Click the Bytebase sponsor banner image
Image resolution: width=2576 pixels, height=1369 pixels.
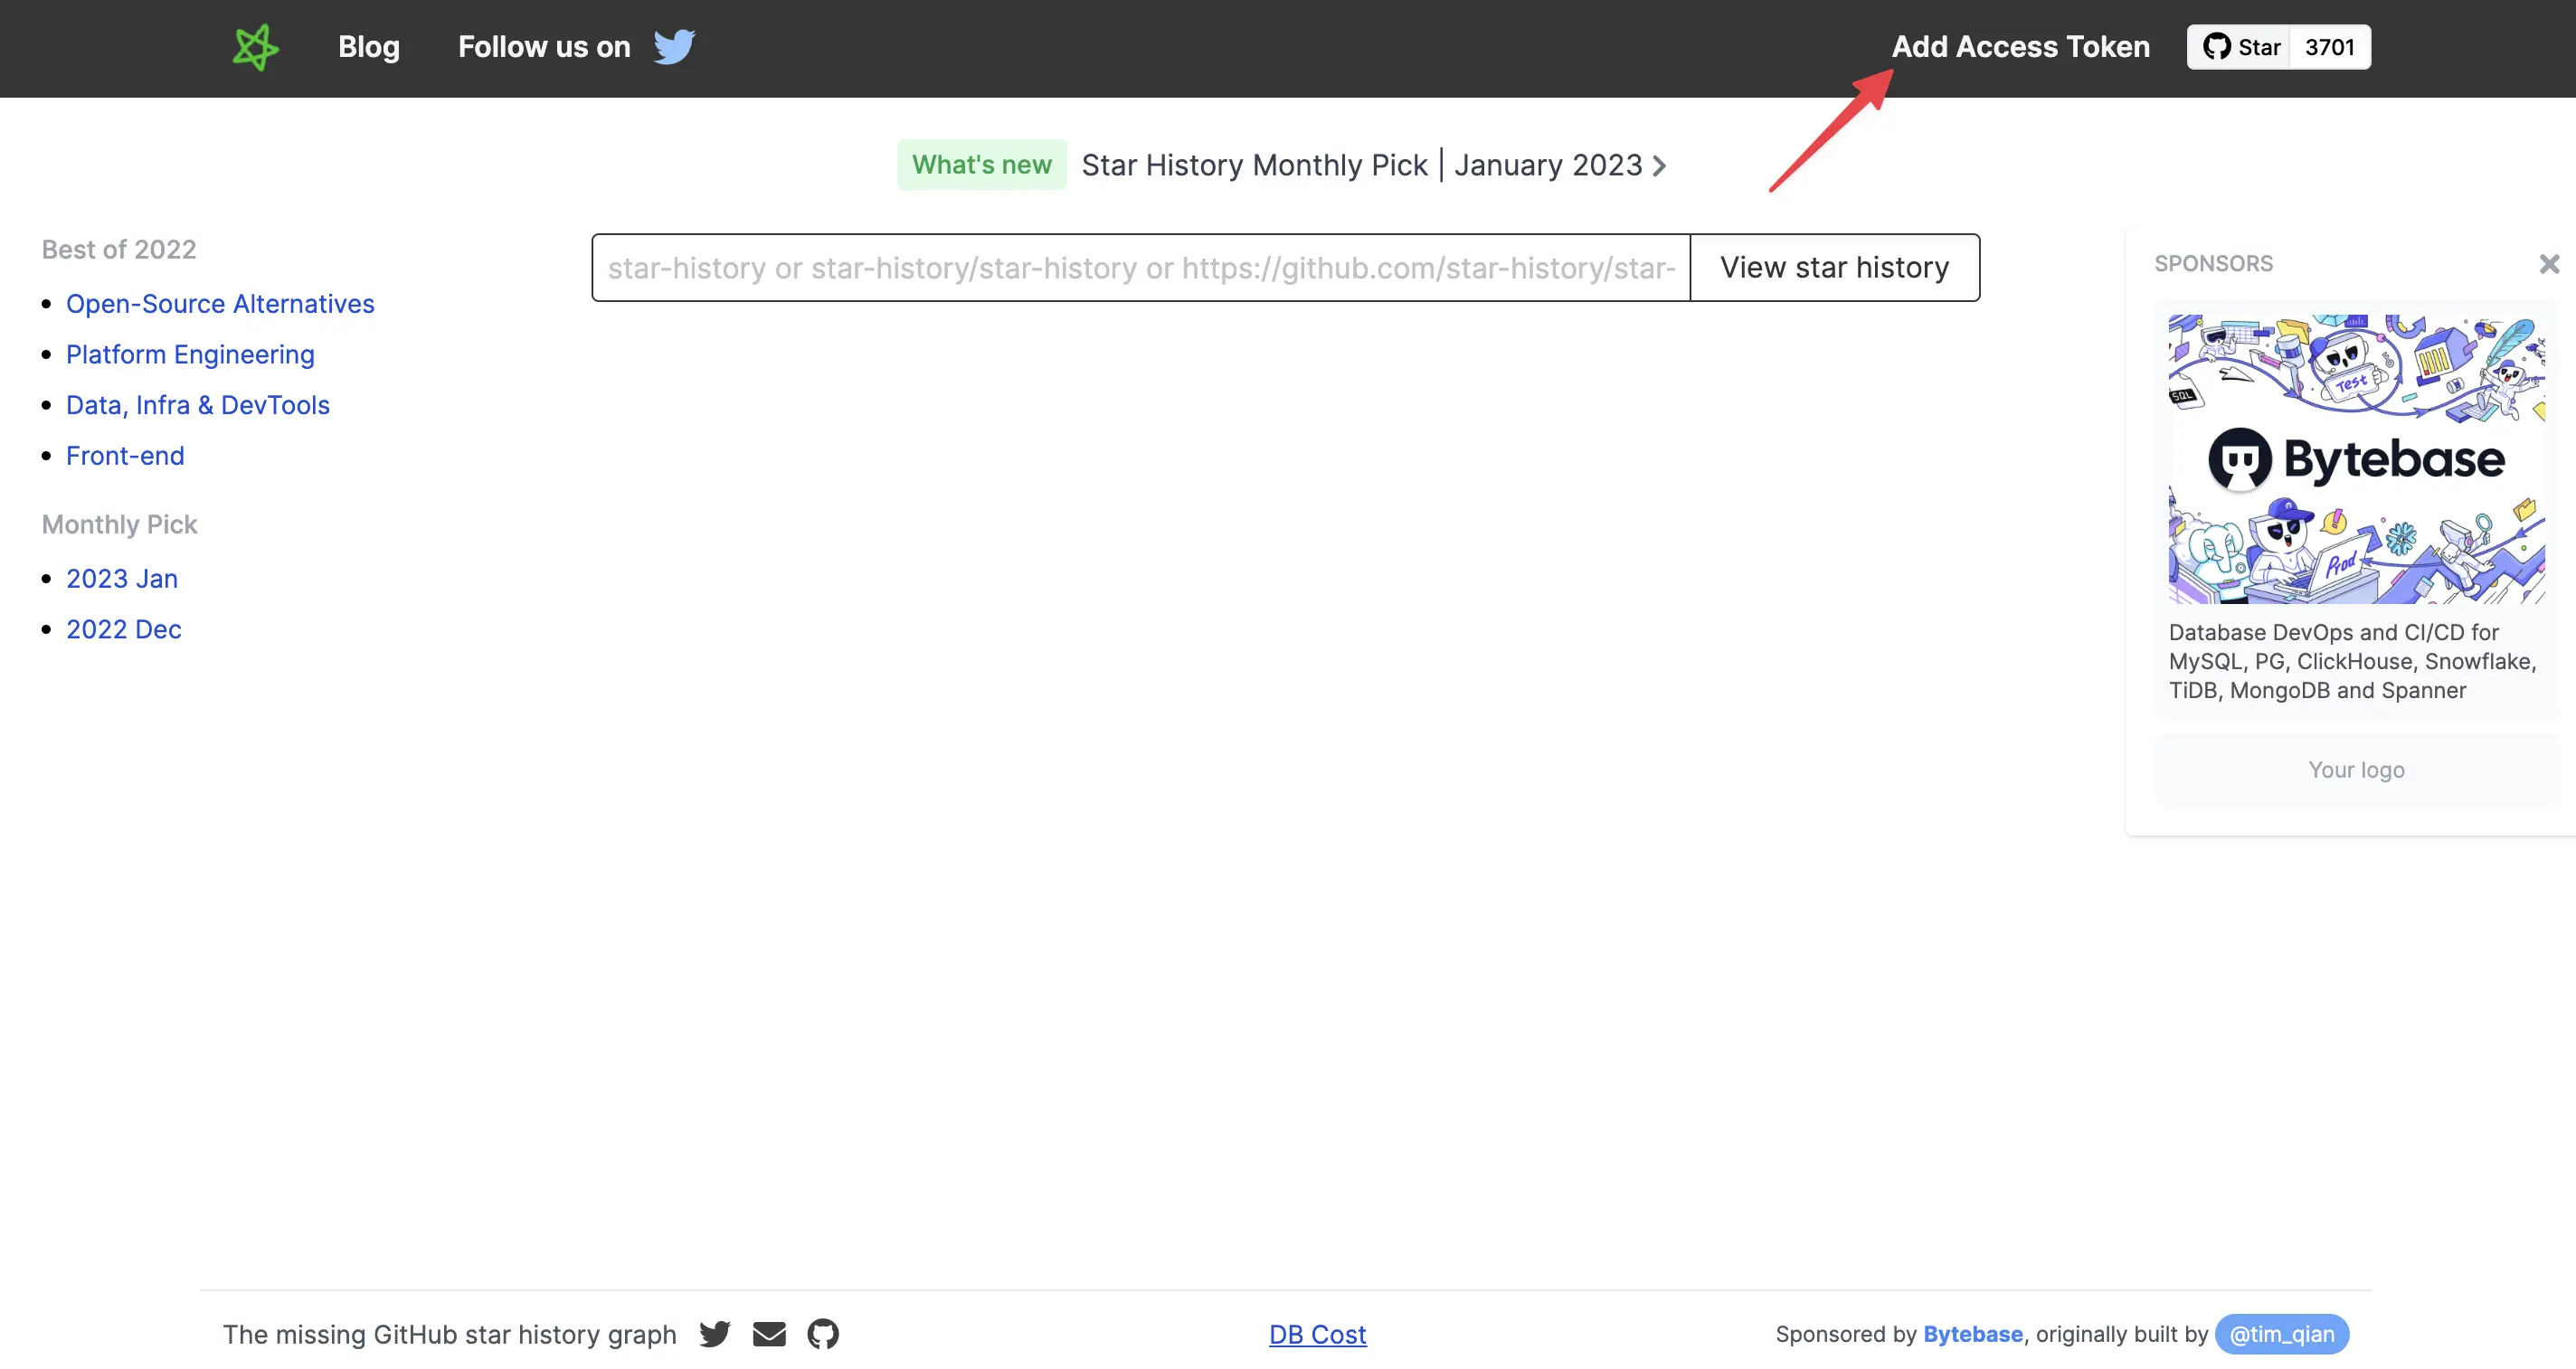(x=2356, y=459)
